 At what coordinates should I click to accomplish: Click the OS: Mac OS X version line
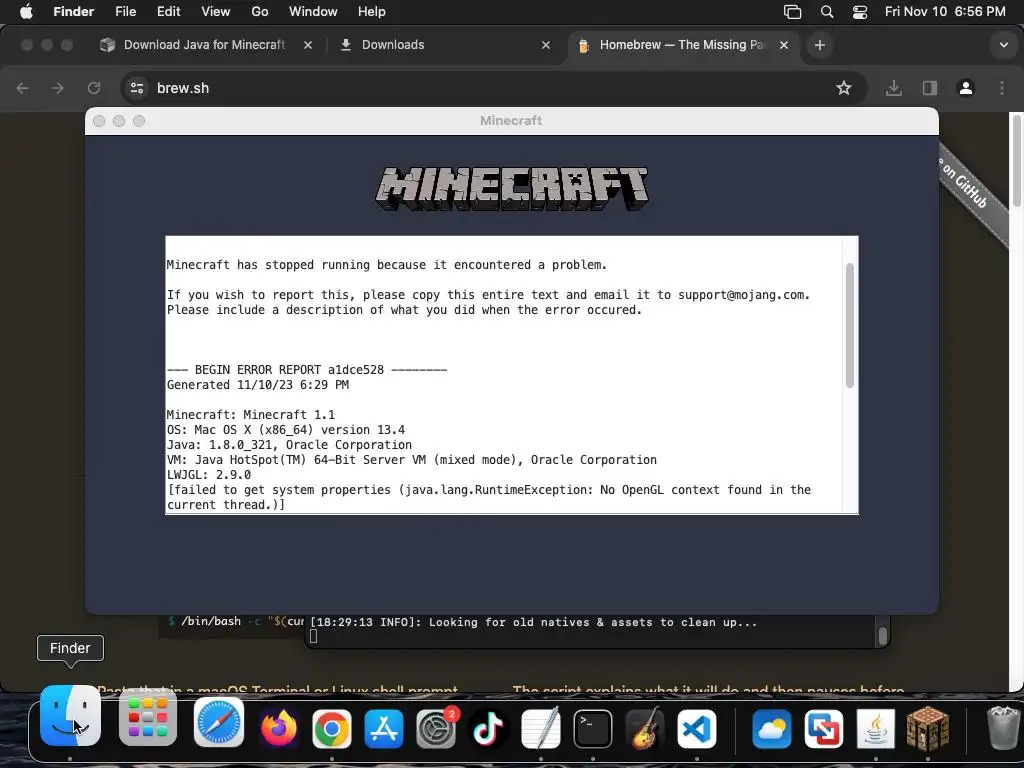click(x=286, y=430)
